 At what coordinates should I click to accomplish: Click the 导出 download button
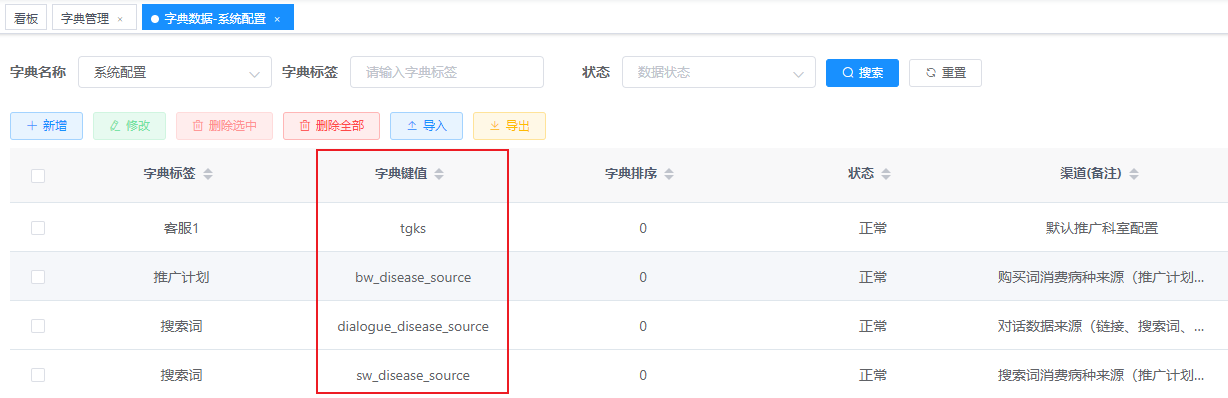pos(509,126)
